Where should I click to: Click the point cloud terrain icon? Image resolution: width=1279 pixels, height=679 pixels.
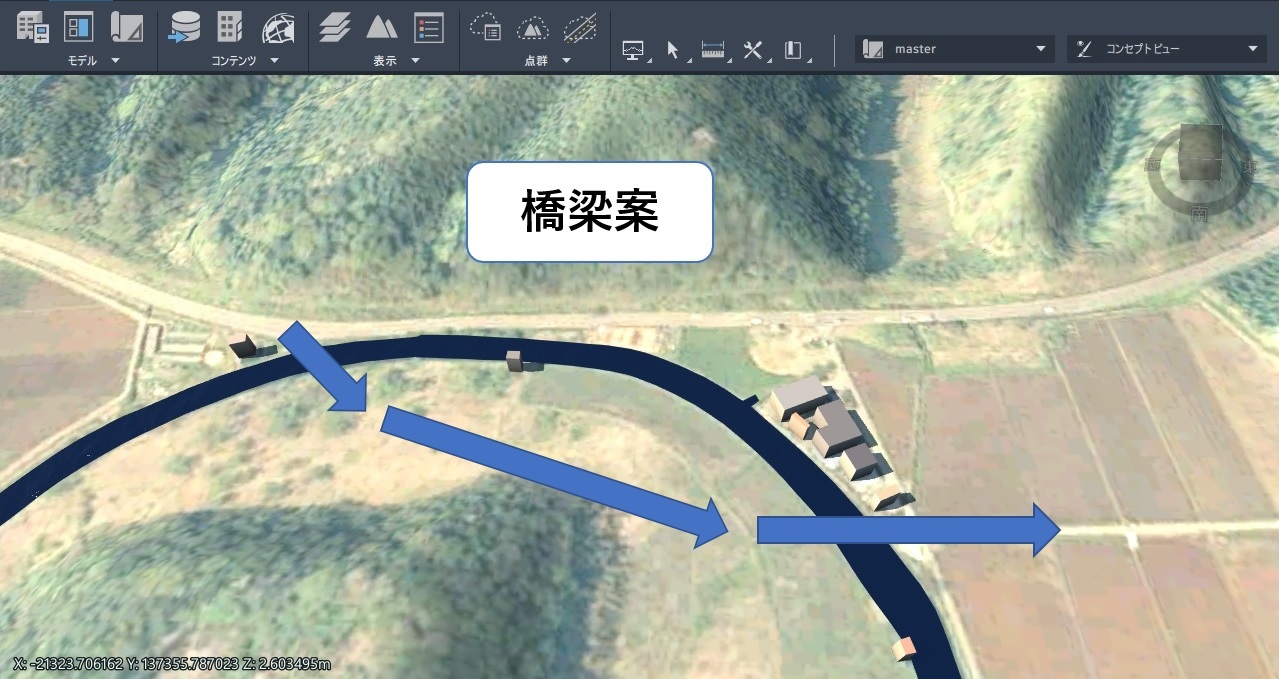[x=533, y=27]
